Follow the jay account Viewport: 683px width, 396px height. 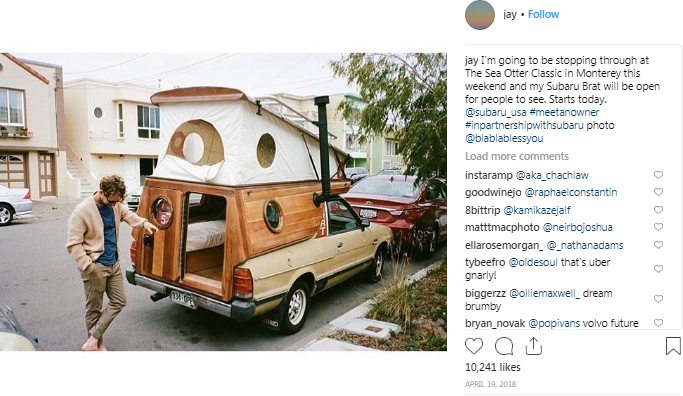543,14
